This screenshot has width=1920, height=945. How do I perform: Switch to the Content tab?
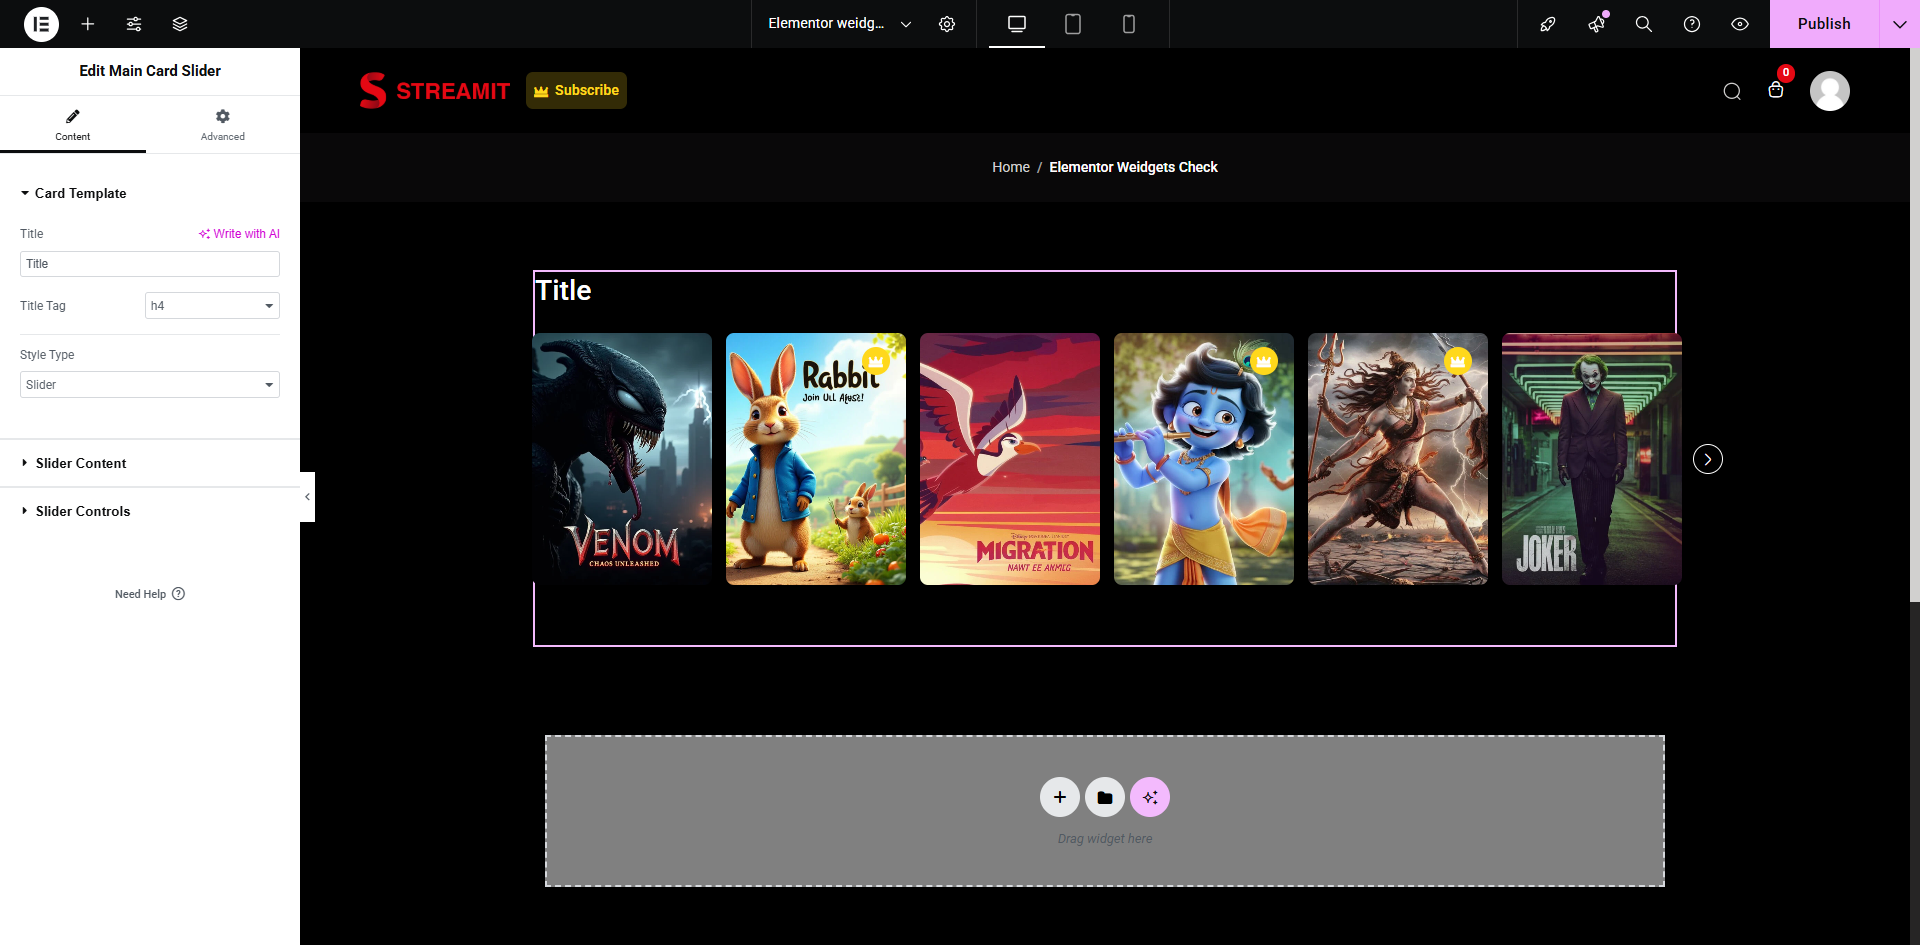(73, 125)
